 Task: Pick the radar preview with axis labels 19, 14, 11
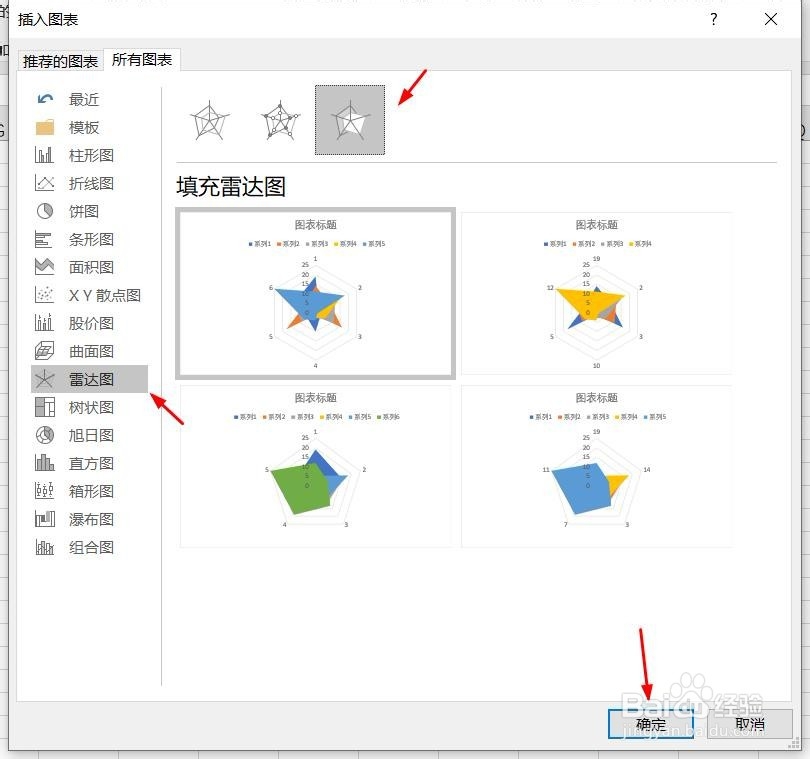[597, 466]
